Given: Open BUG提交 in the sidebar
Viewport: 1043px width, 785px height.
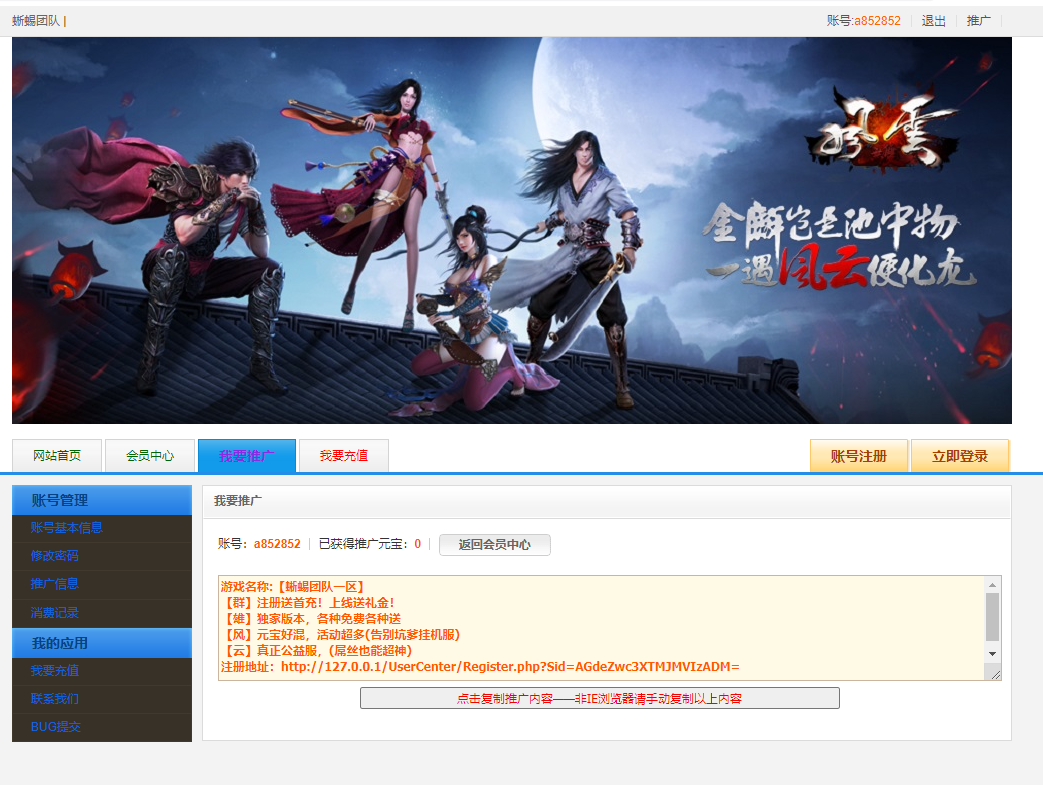Looking at the screenshot, I should 55,727.
